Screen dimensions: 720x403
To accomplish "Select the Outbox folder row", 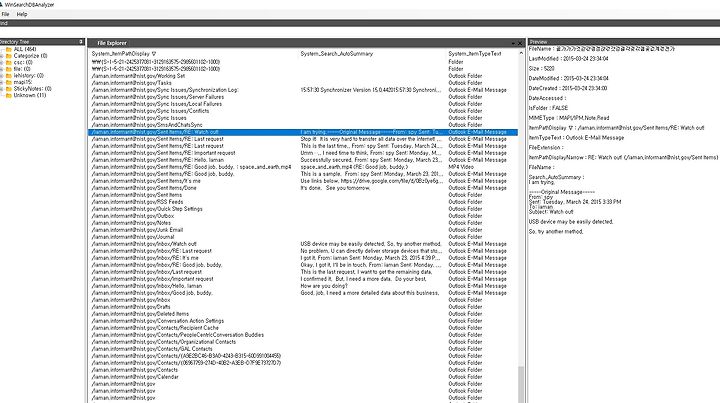I will [x=303, y=216].
